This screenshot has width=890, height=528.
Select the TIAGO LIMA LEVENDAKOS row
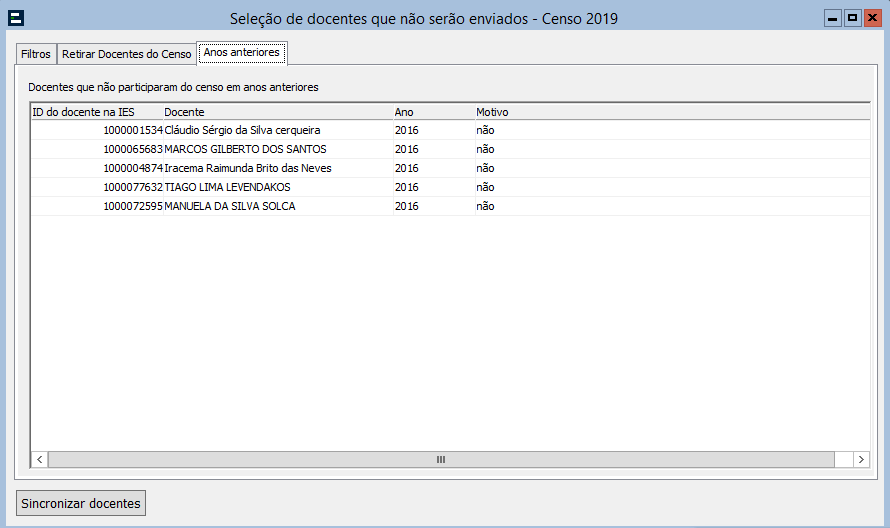tap(227, 187)
